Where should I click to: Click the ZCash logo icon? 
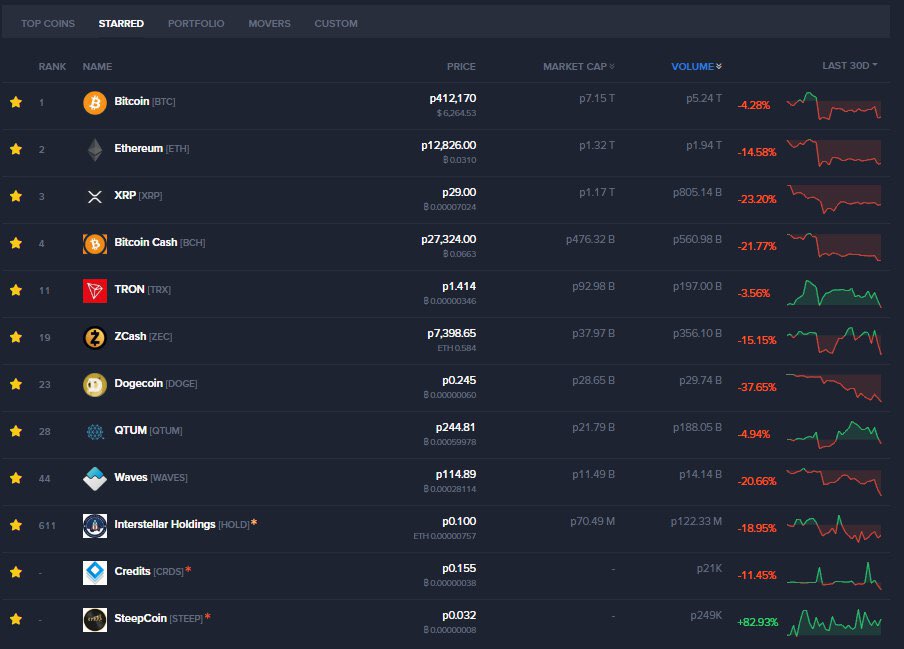pyautogui.click(x=95, y=338)
